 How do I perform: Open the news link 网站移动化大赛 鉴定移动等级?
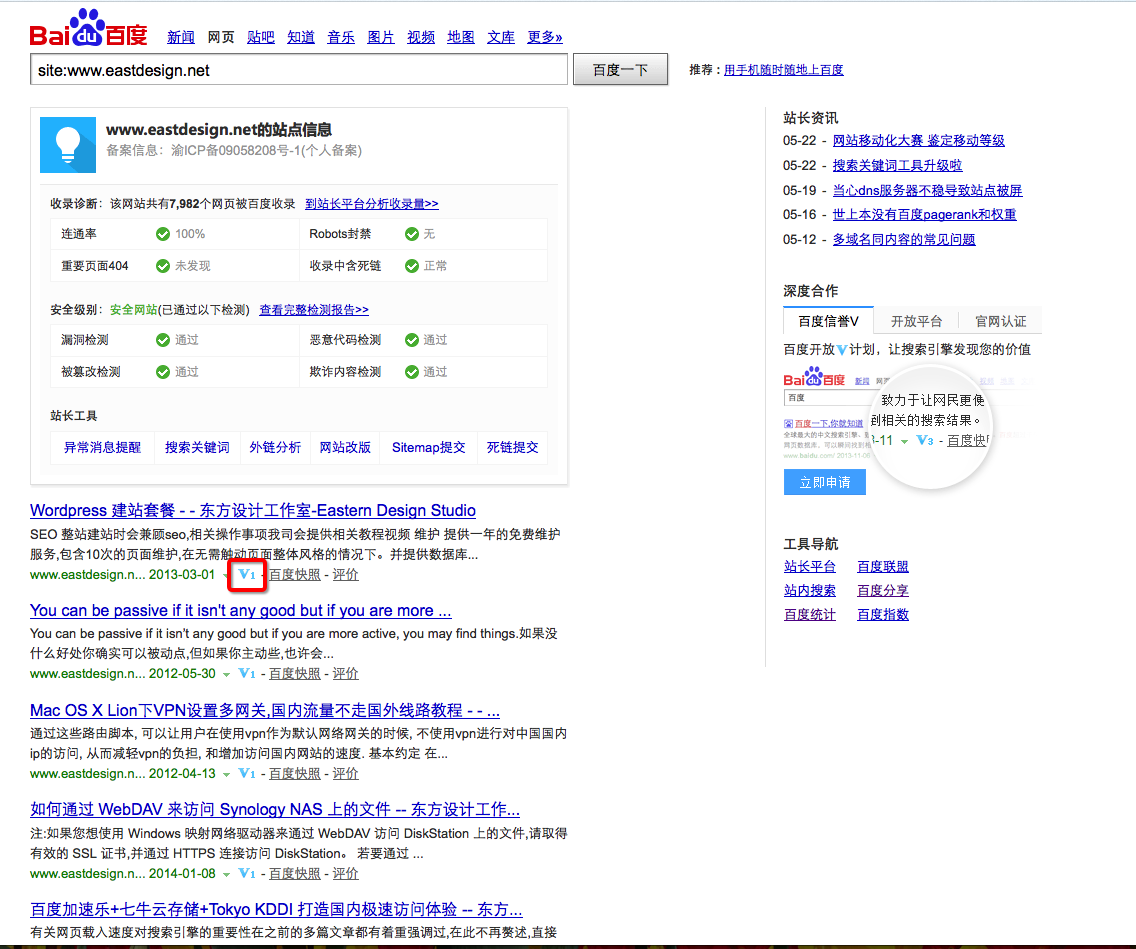click(919, 141)
